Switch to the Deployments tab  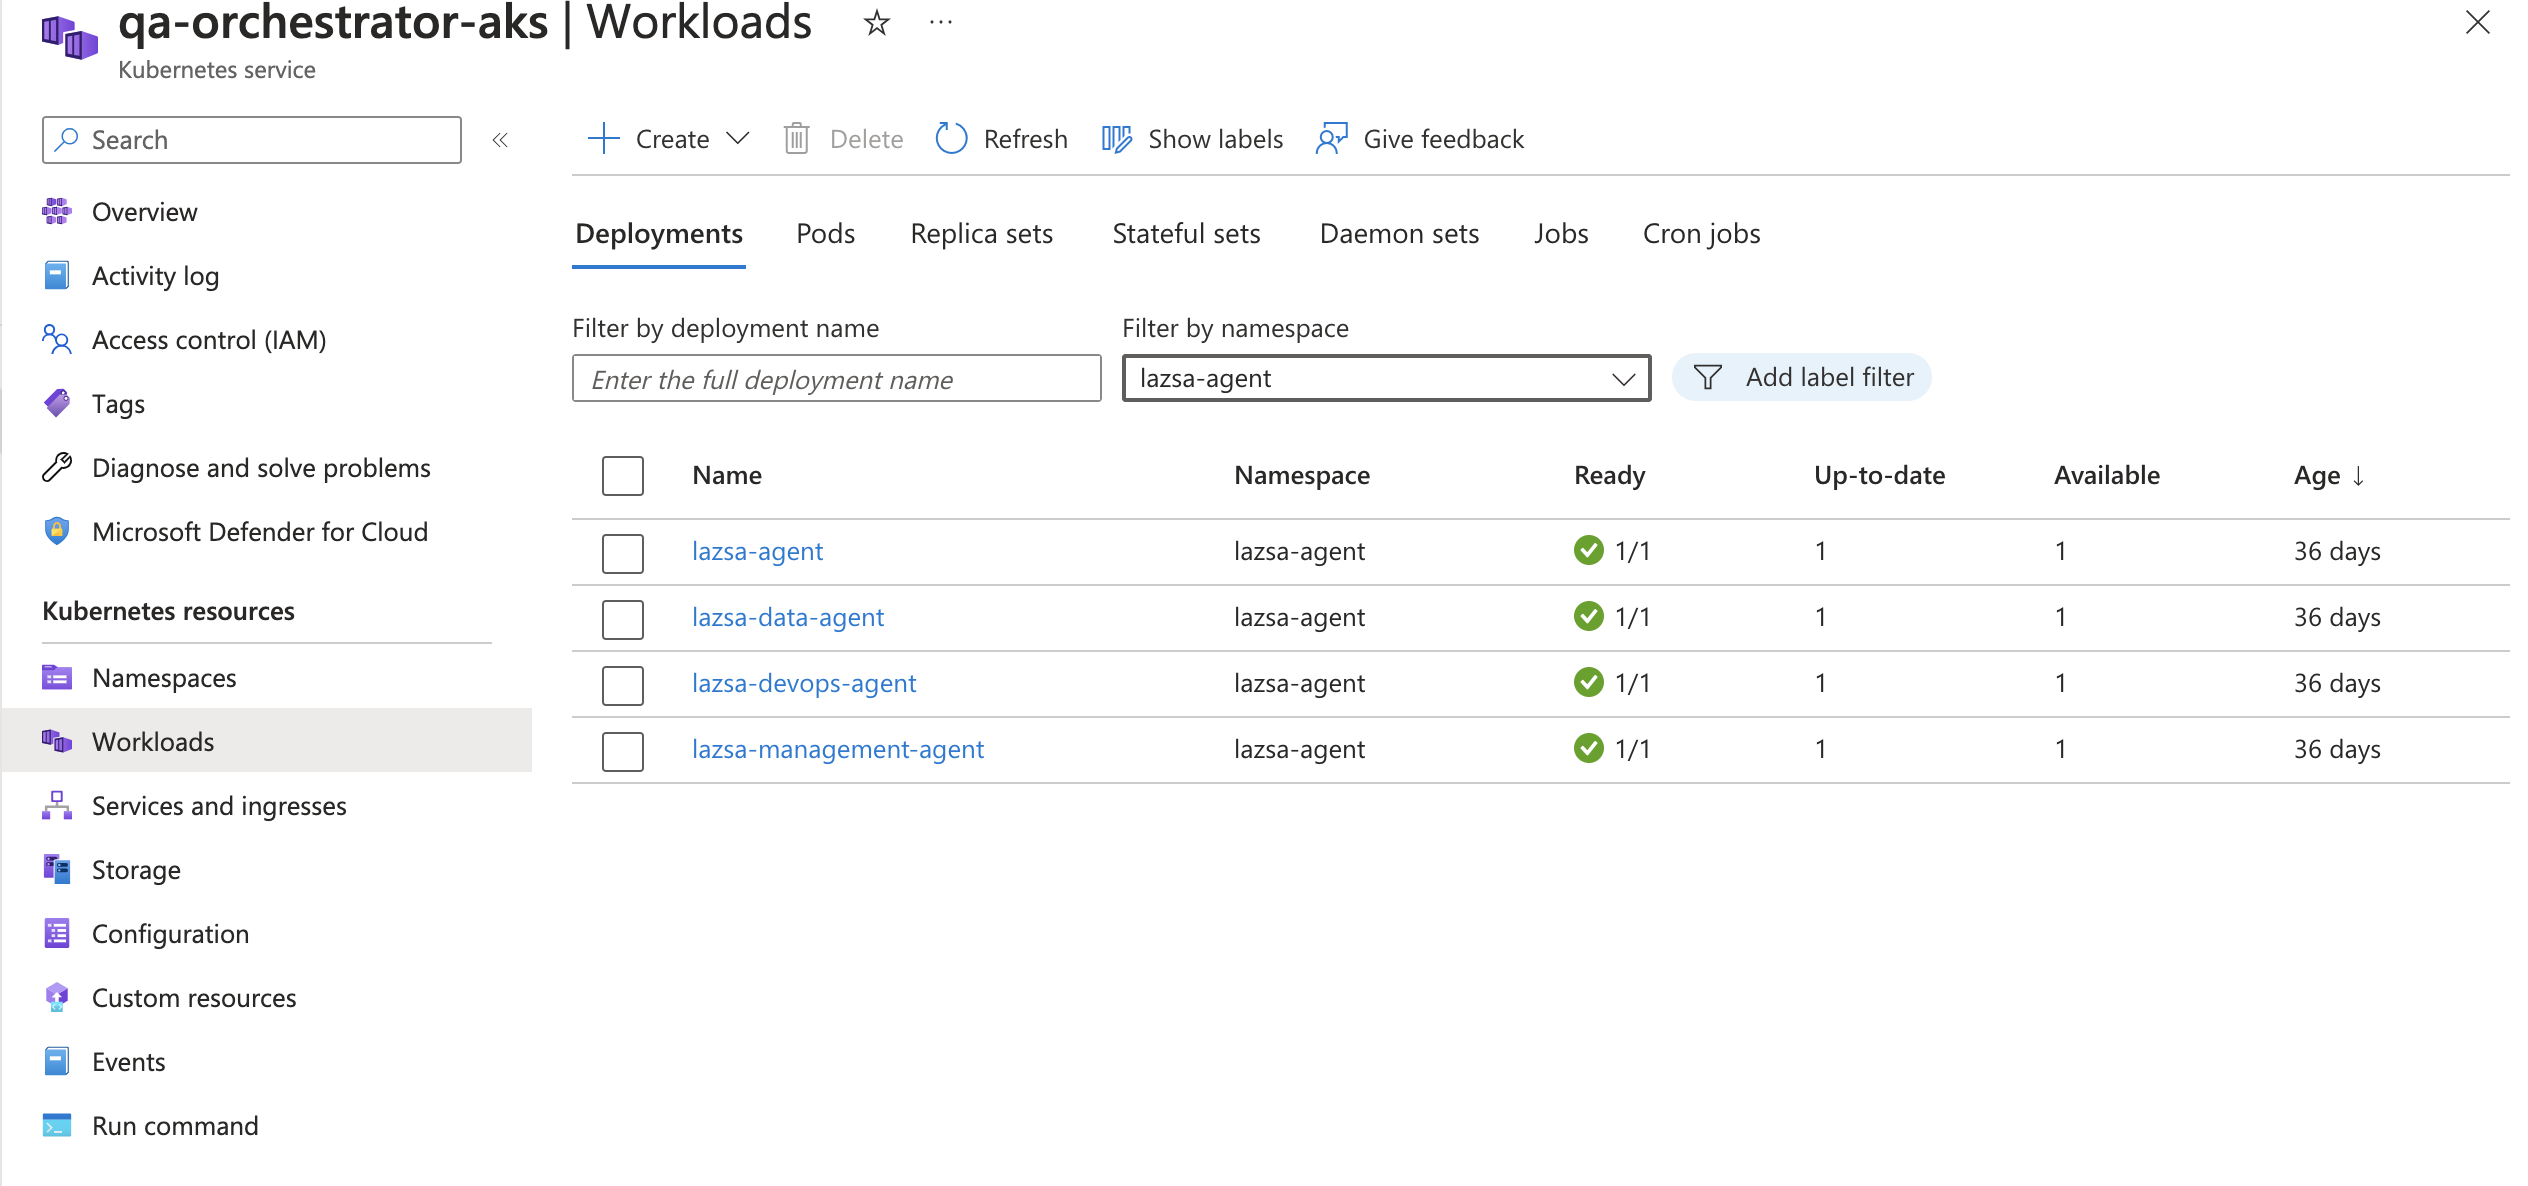tap(659, 233)
